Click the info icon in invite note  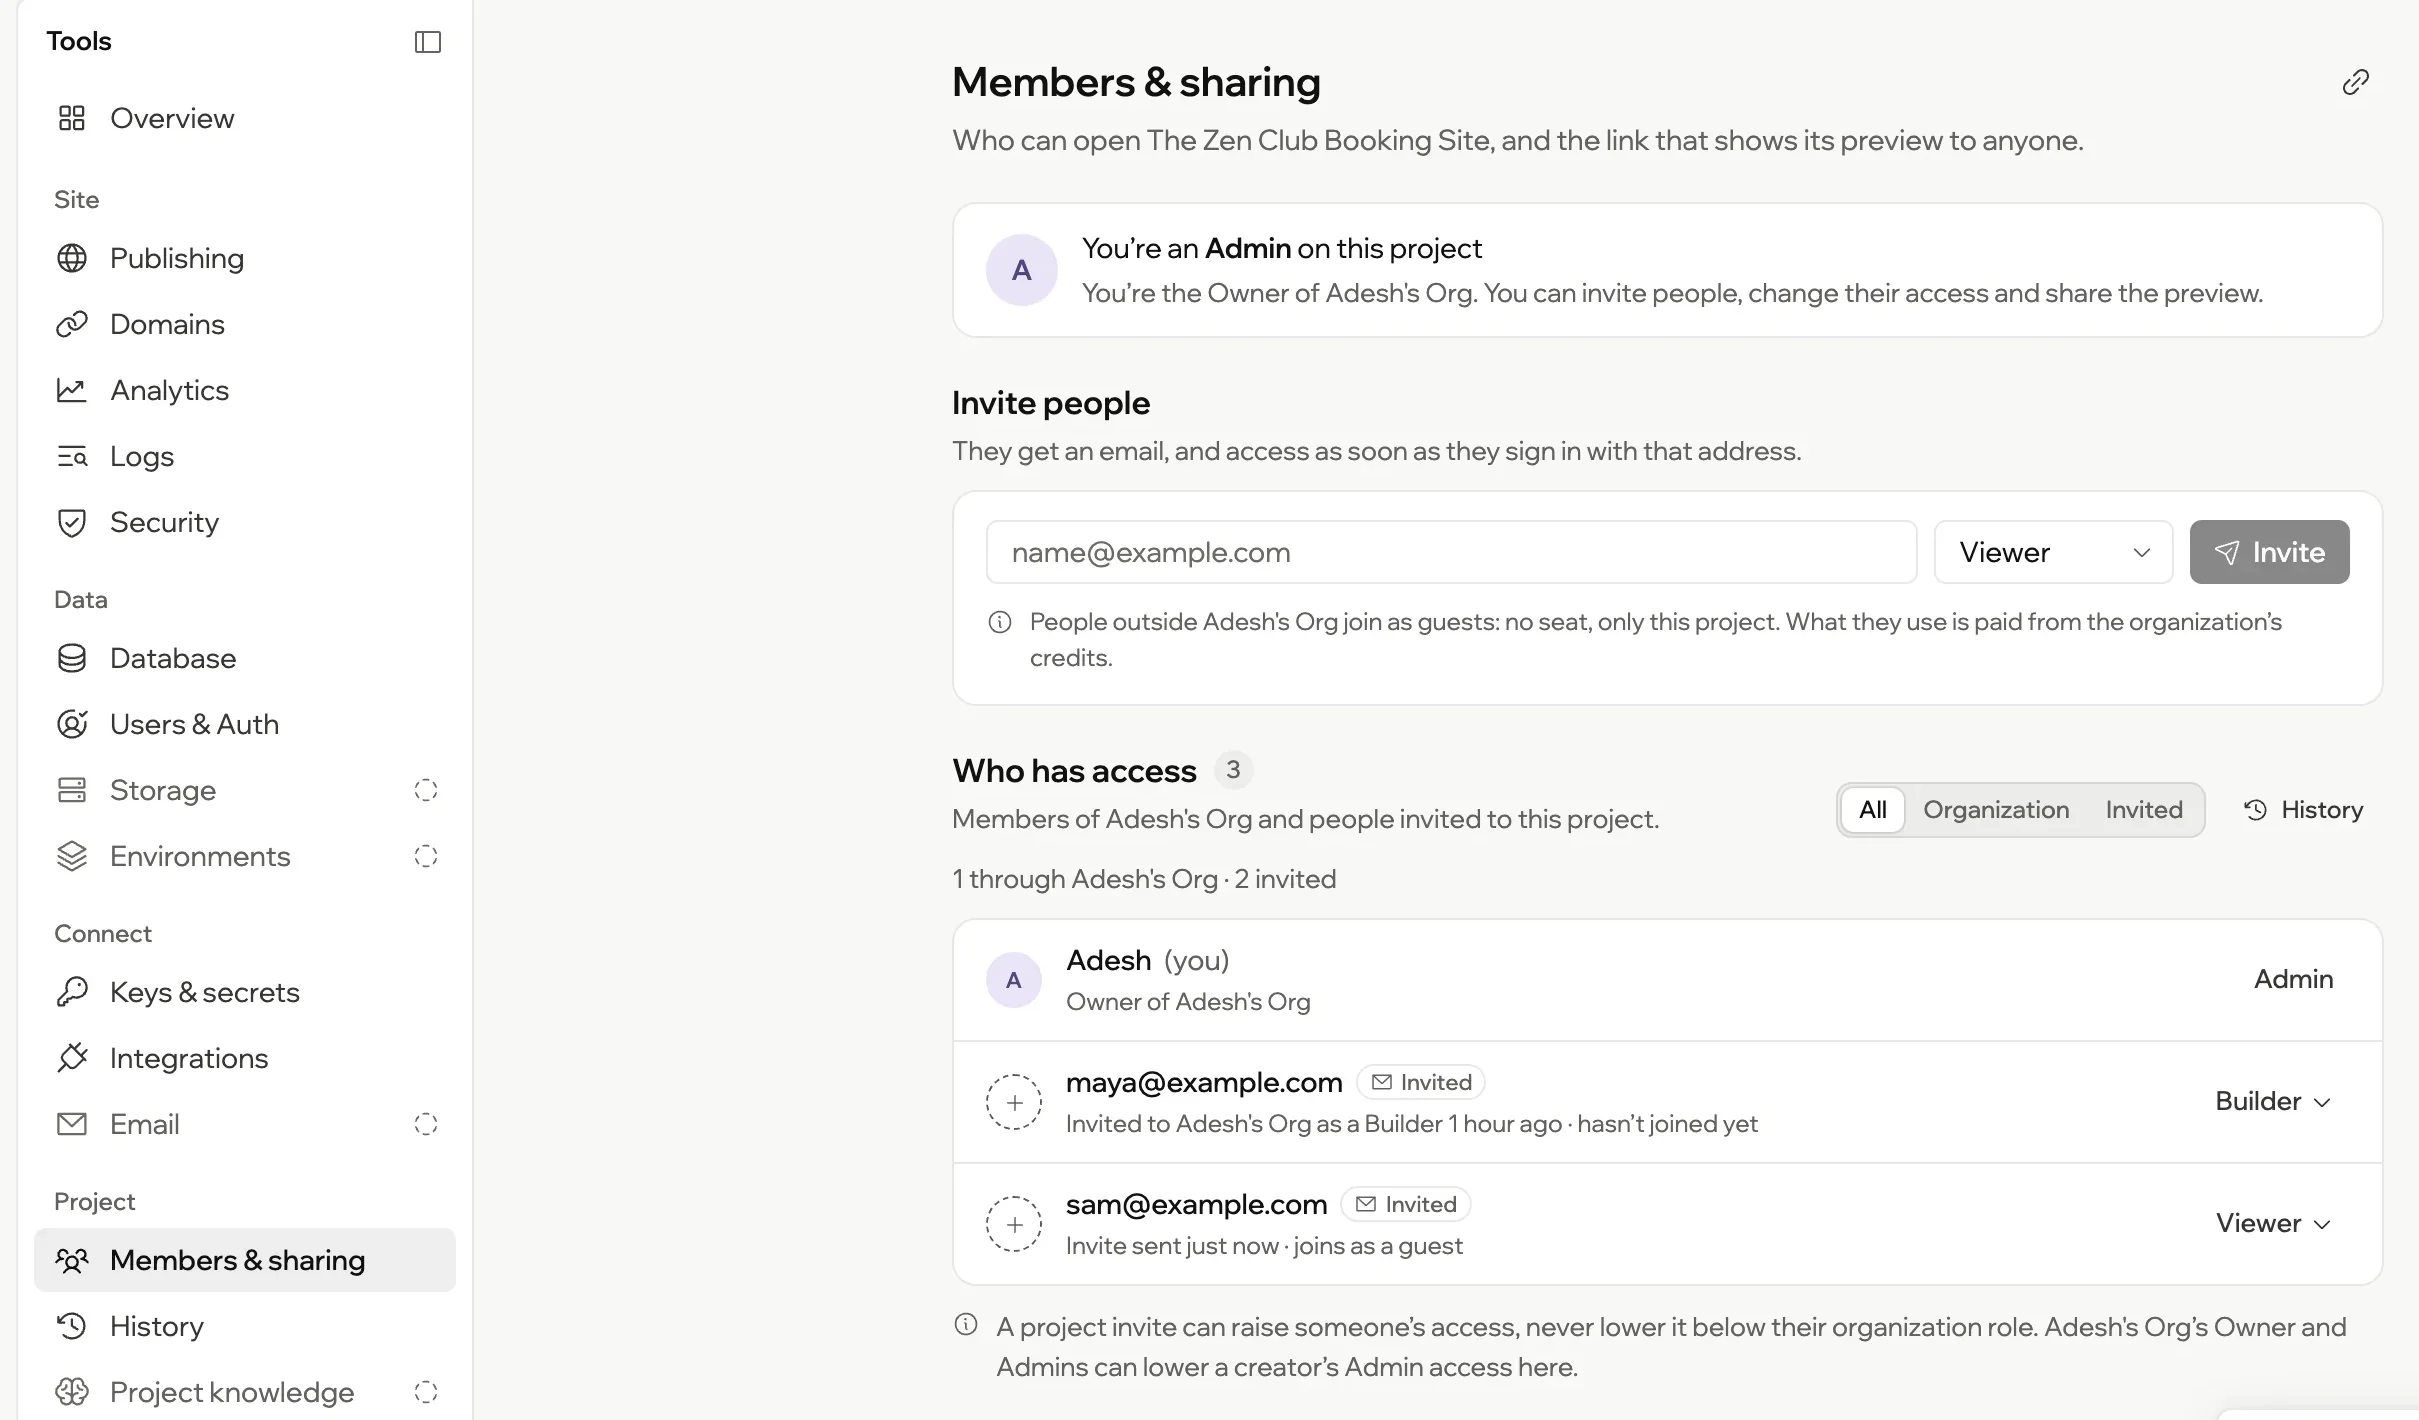click(1000, 622)
